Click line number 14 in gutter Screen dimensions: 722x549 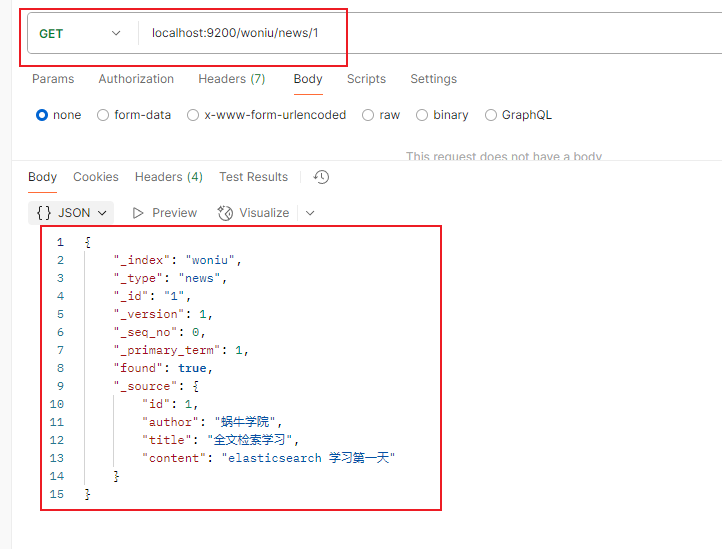57,476
